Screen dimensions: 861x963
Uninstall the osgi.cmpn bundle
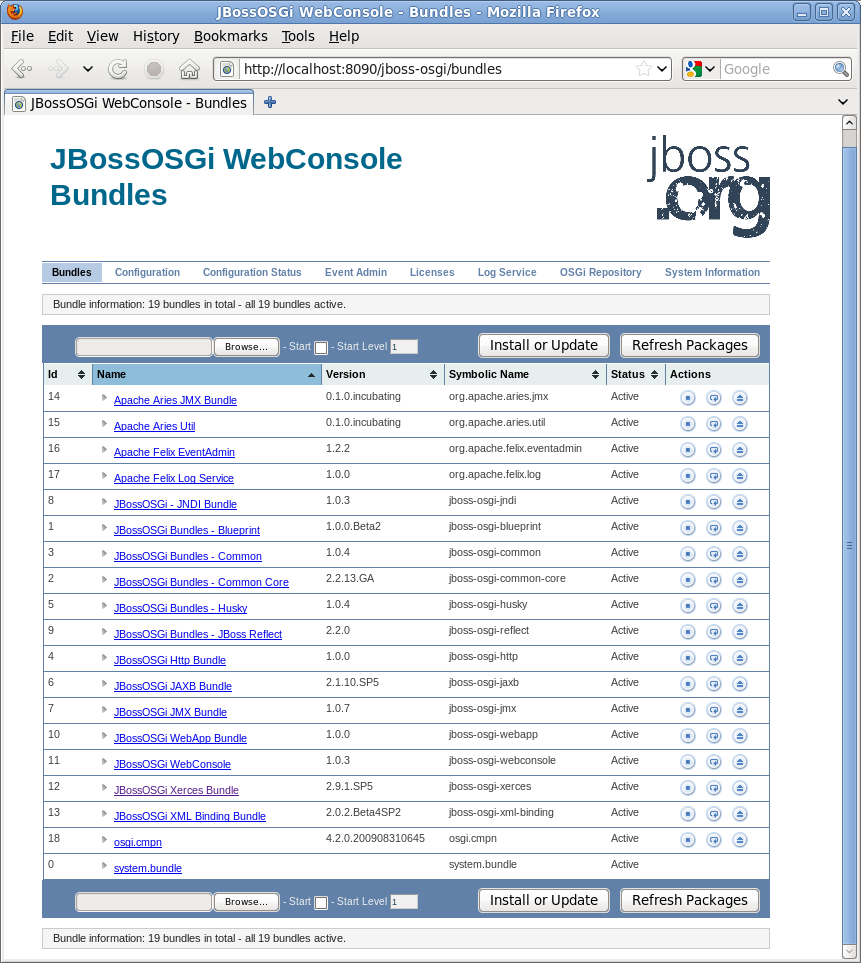click(740, 840)
